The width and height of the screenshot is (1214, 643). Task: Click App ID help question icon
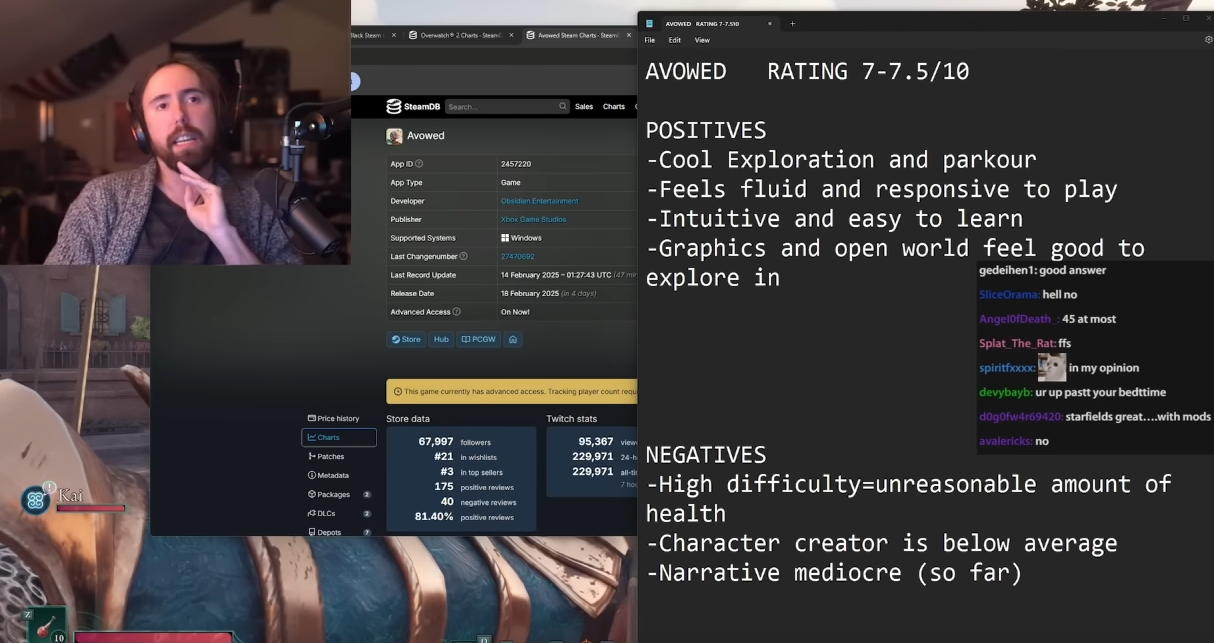(419, 164)
